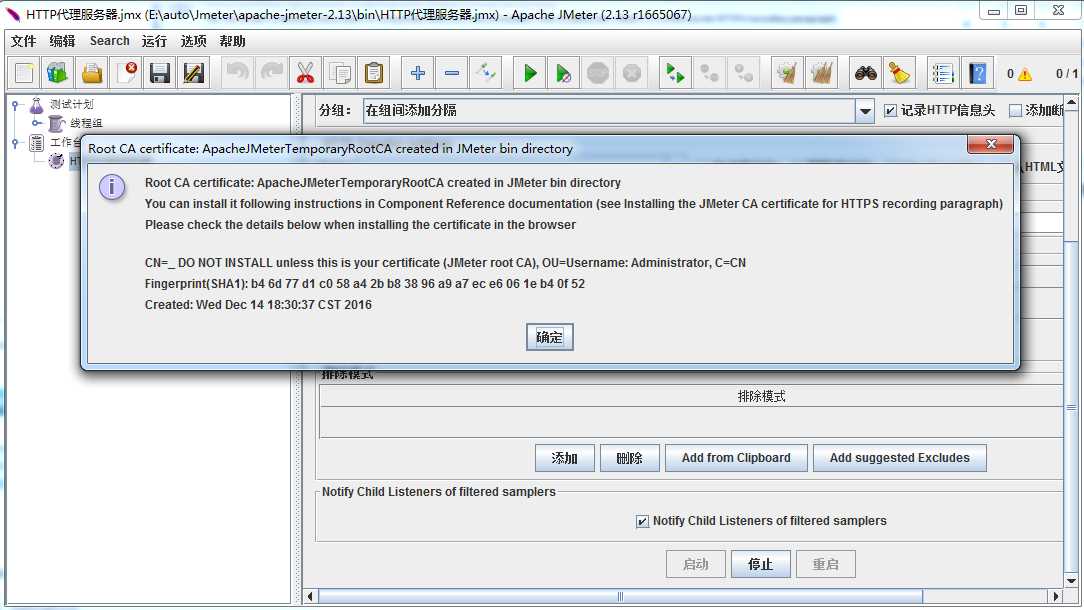Open the 文件 menu
The height and width of the screenshot is (610, 1084).
[24, 41]
